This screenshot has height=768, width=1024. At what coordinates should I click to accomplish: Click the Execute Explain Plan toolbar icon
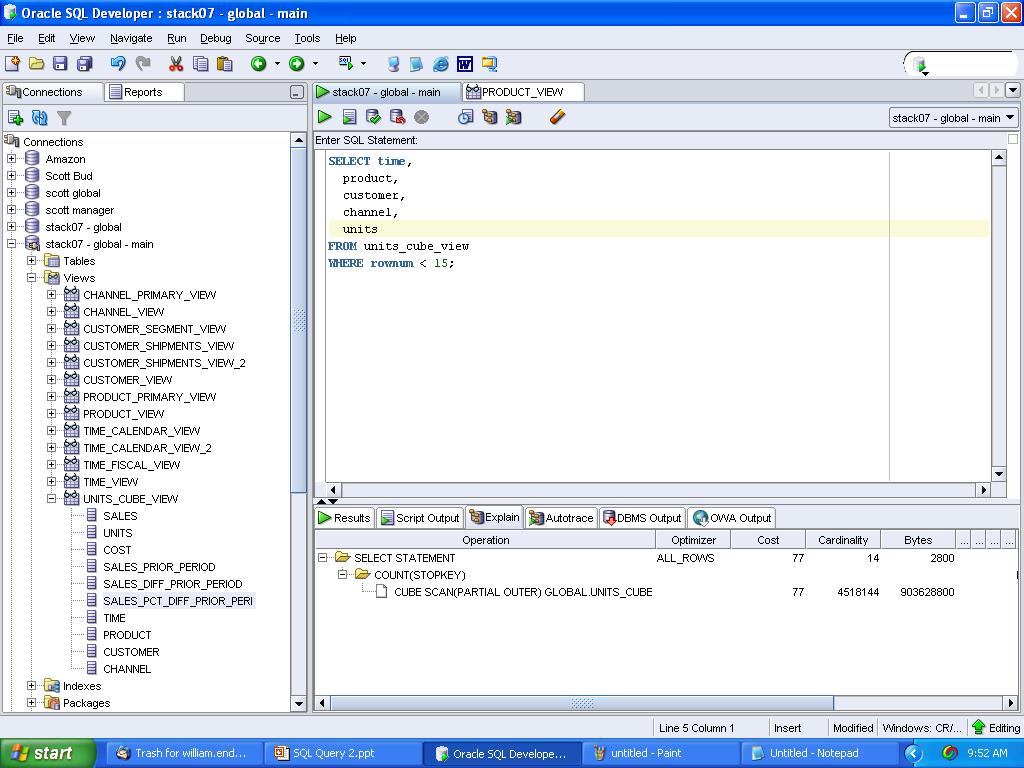point(489,117)
